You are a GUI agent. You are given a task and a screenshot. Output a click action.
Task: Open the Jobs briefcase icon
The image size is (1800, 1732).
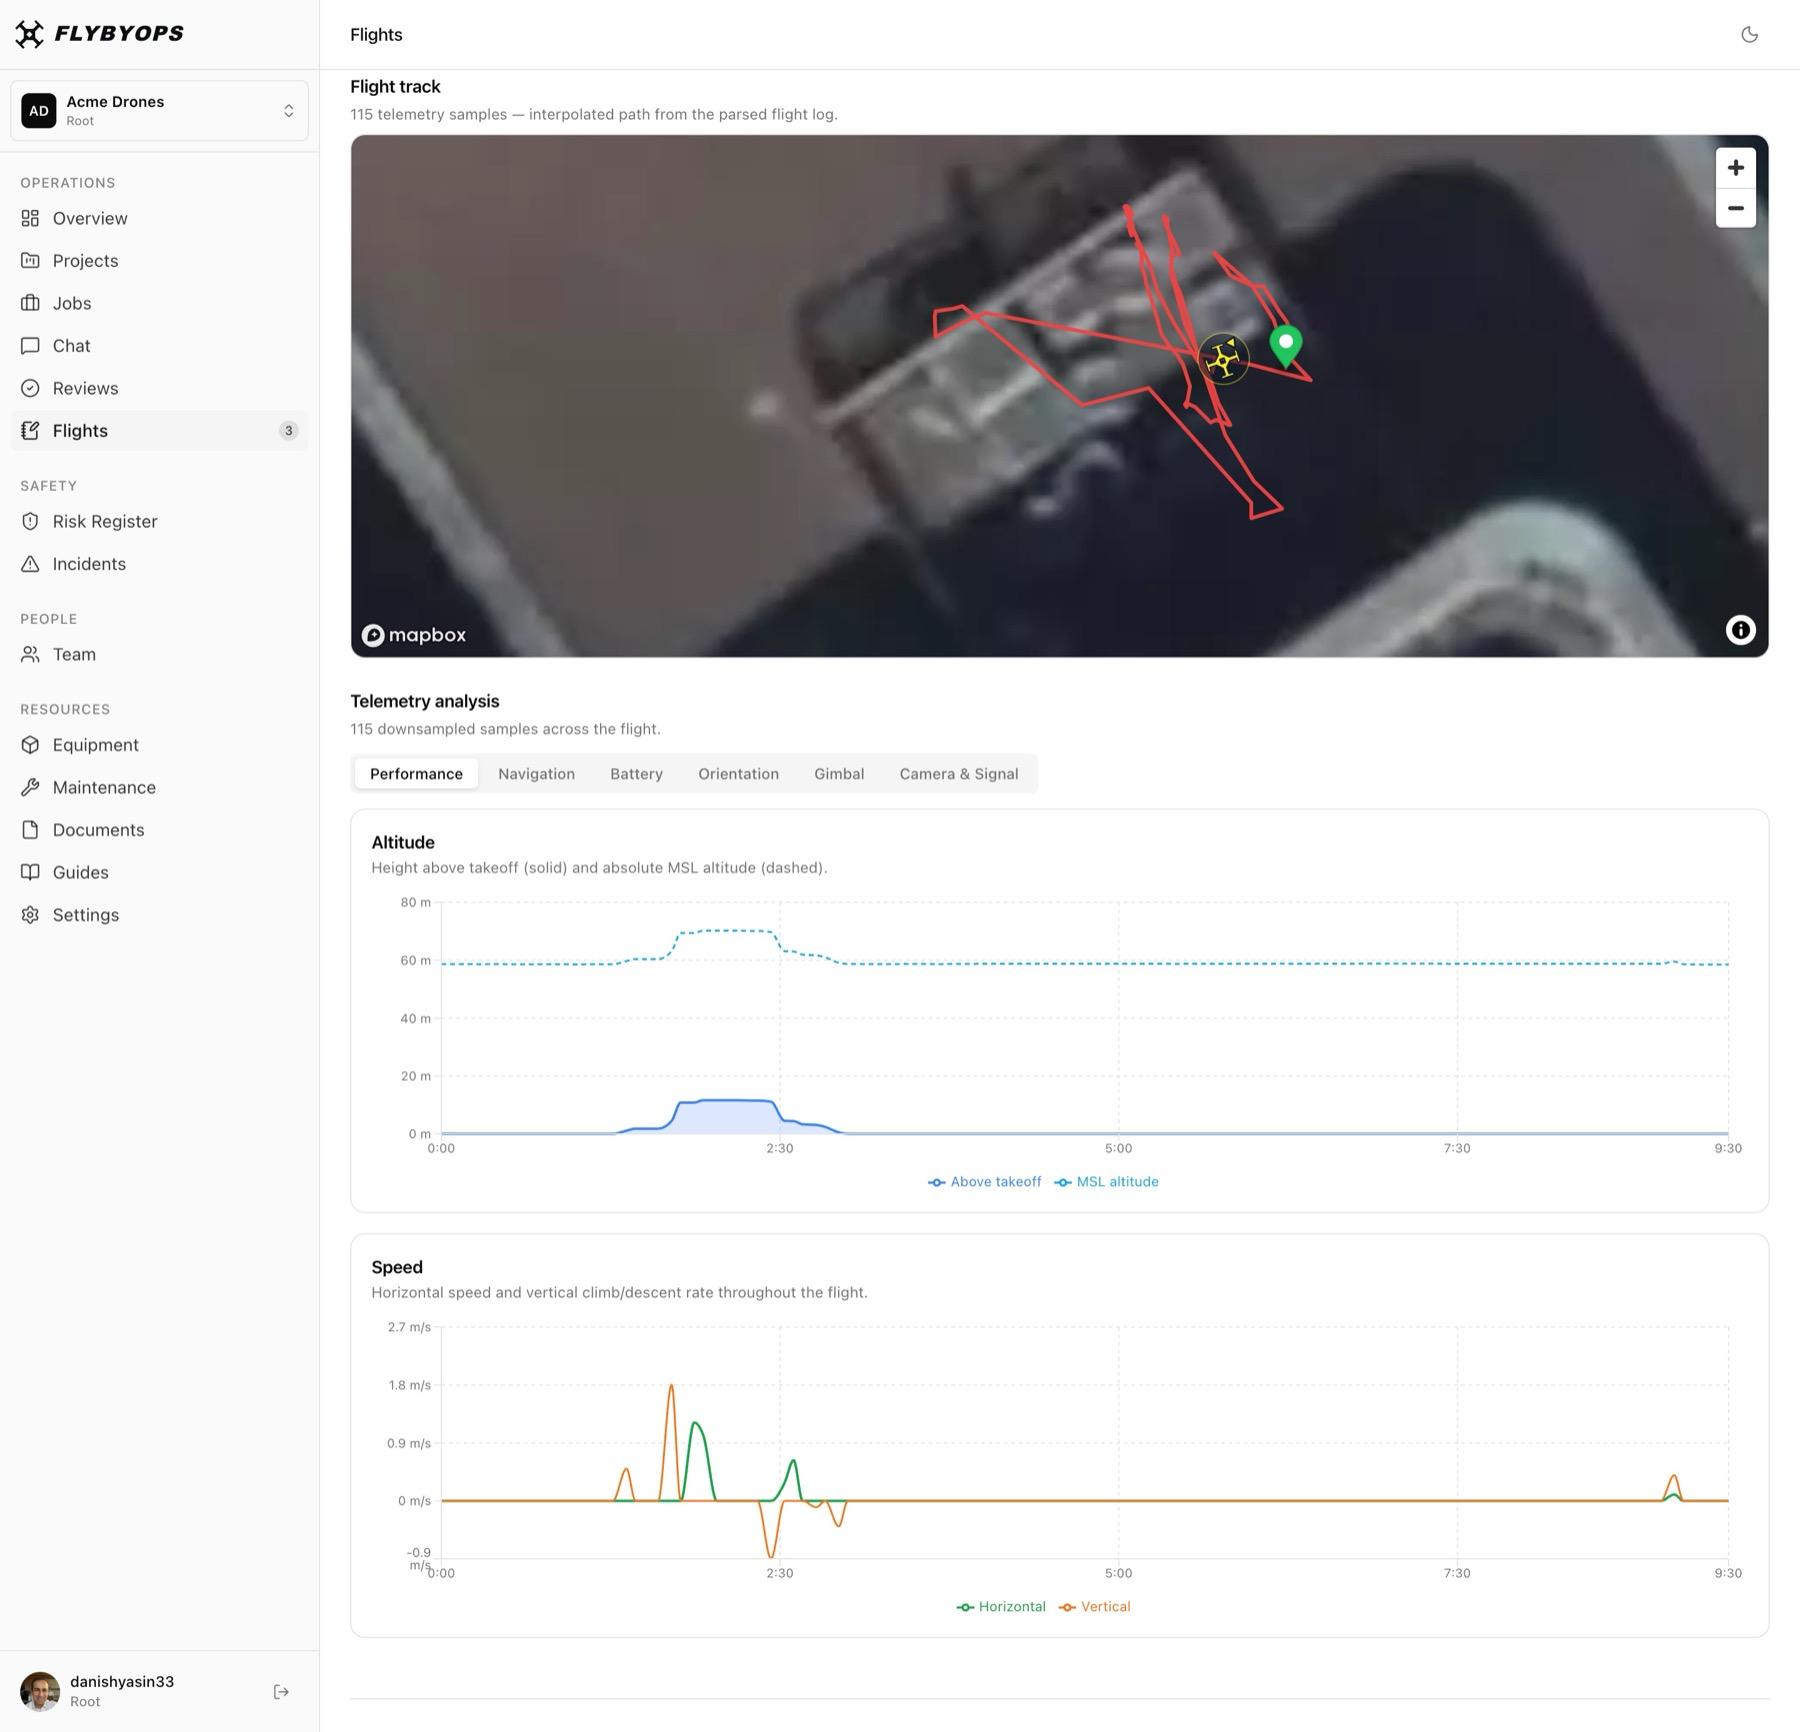tap(31, 303)
